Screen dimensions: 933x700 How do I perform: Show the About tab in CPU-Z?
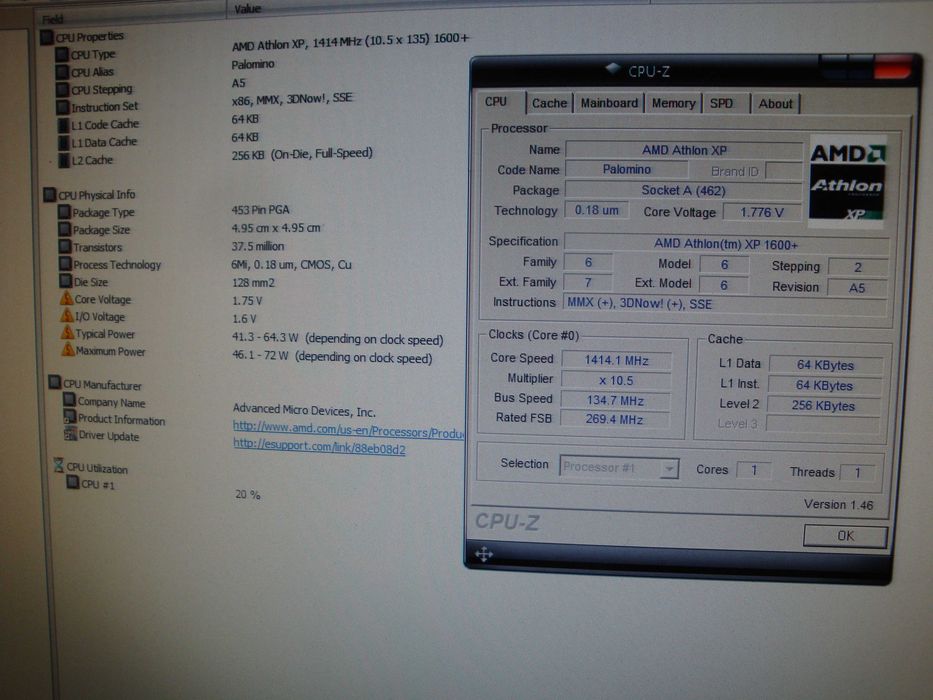[775, 104]
